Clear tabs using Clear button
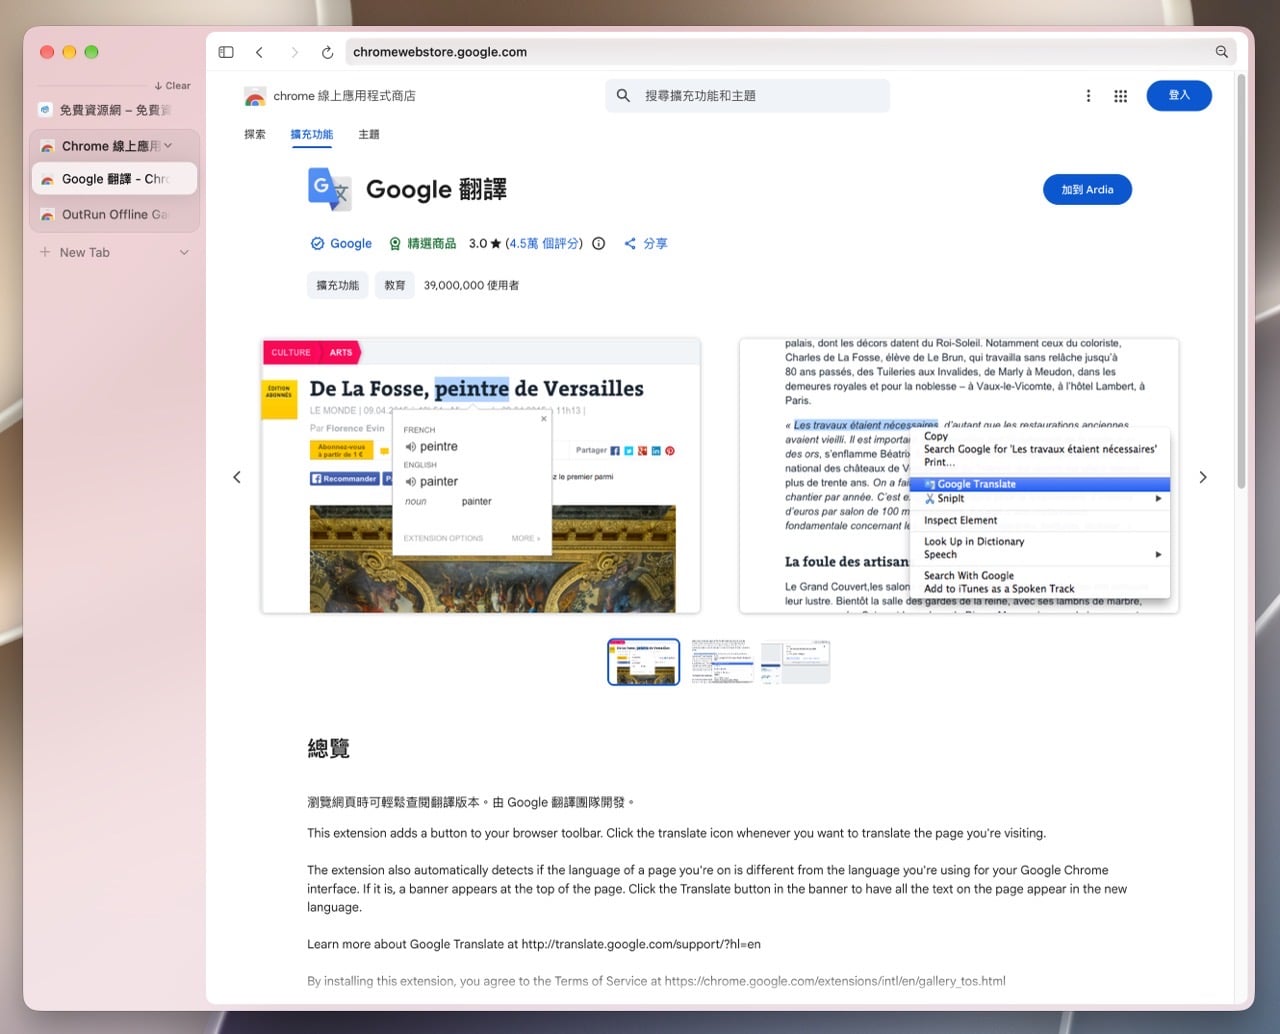 (172, 86)
